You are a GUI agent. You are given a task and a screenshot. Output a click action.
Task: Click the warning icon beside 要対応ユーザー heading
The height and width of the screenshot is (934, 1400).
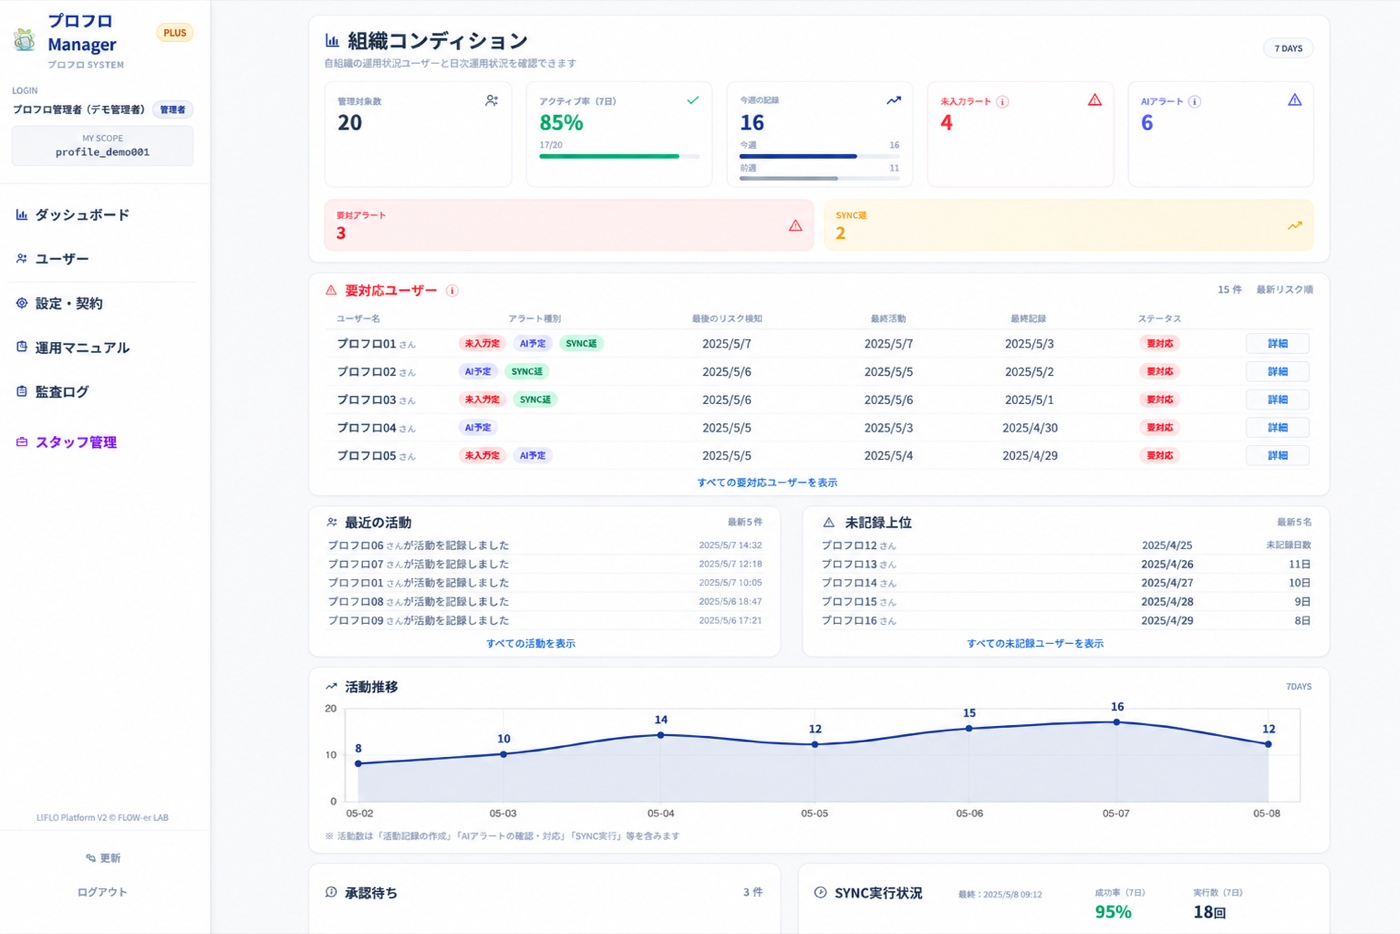coord(331,290)
